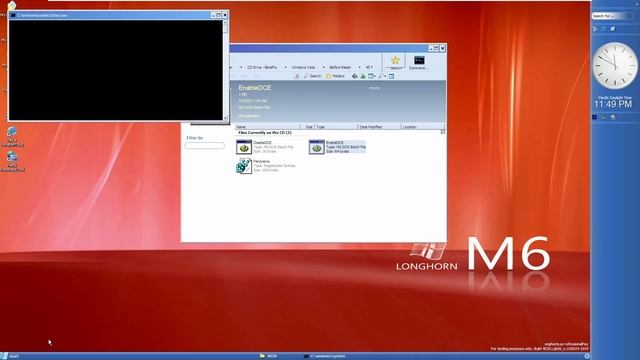Select the Windows Vista breadcrumb segment
The width and height of the screenshot is (640, 360).
click(303, 67)
